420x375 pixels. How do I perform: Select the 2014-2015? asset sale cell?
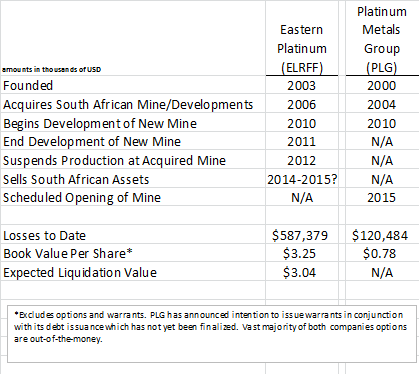click(x=302, y=179)
